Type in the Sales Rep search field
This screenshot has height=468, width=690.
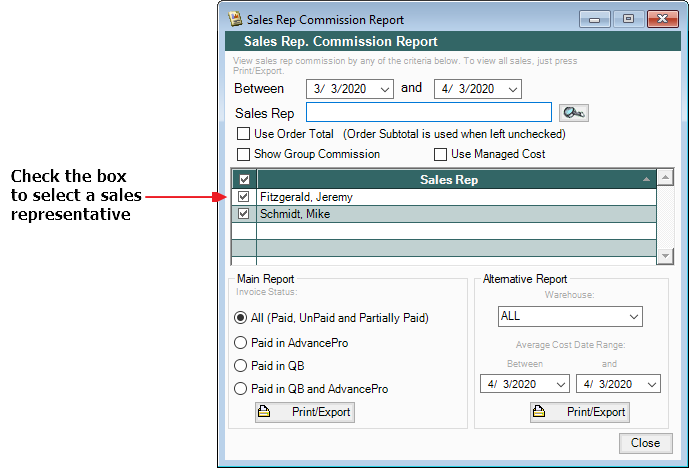pos(429,112)
